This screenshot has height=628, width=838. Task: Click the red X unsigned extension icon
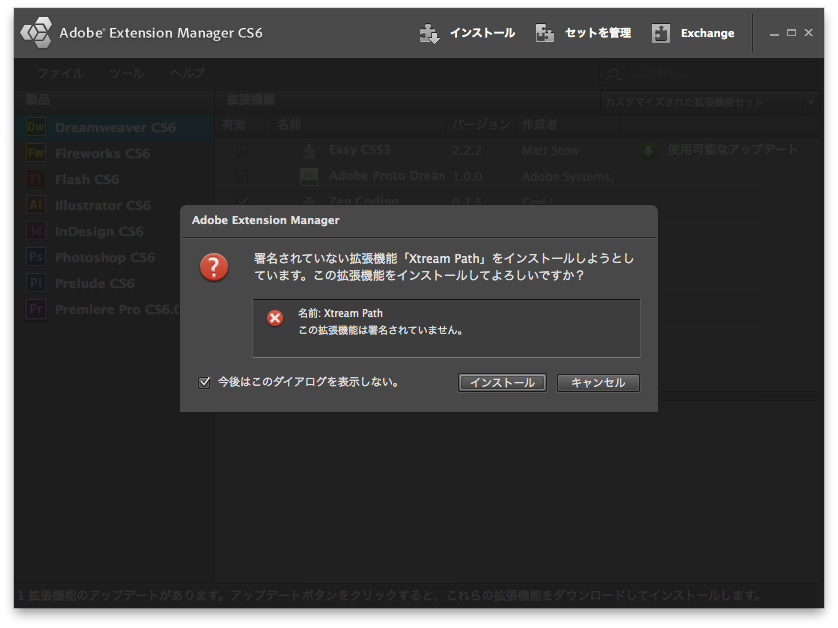[x=275, y=319]
